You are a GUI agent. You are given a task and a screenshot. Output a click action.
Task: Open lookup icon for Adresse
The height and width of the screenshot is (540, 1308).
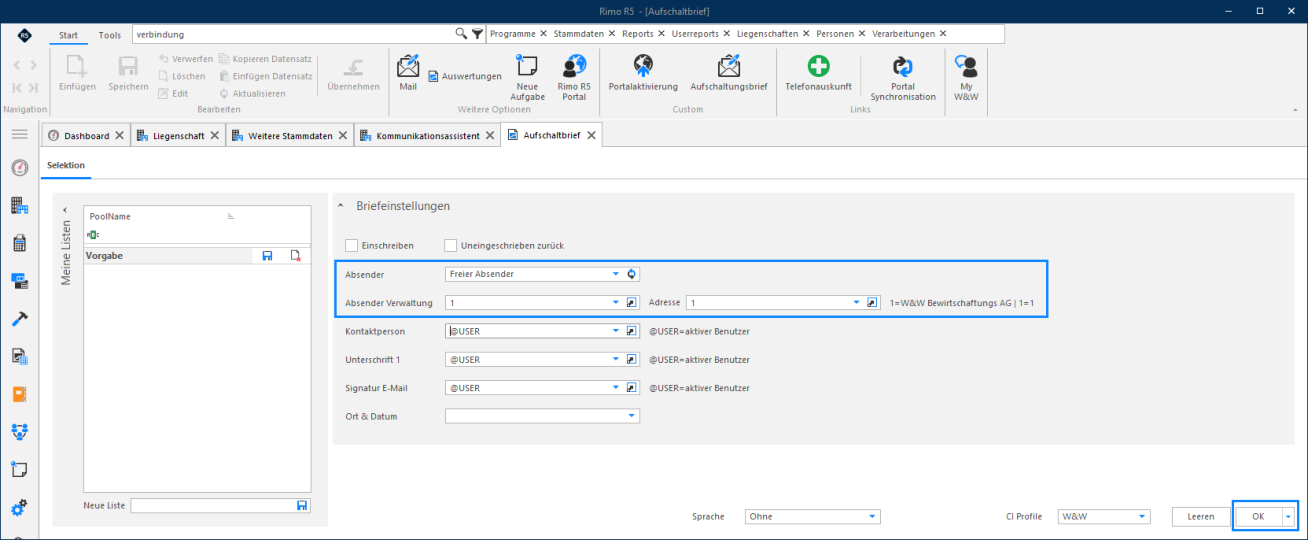[x=873, y=302]
